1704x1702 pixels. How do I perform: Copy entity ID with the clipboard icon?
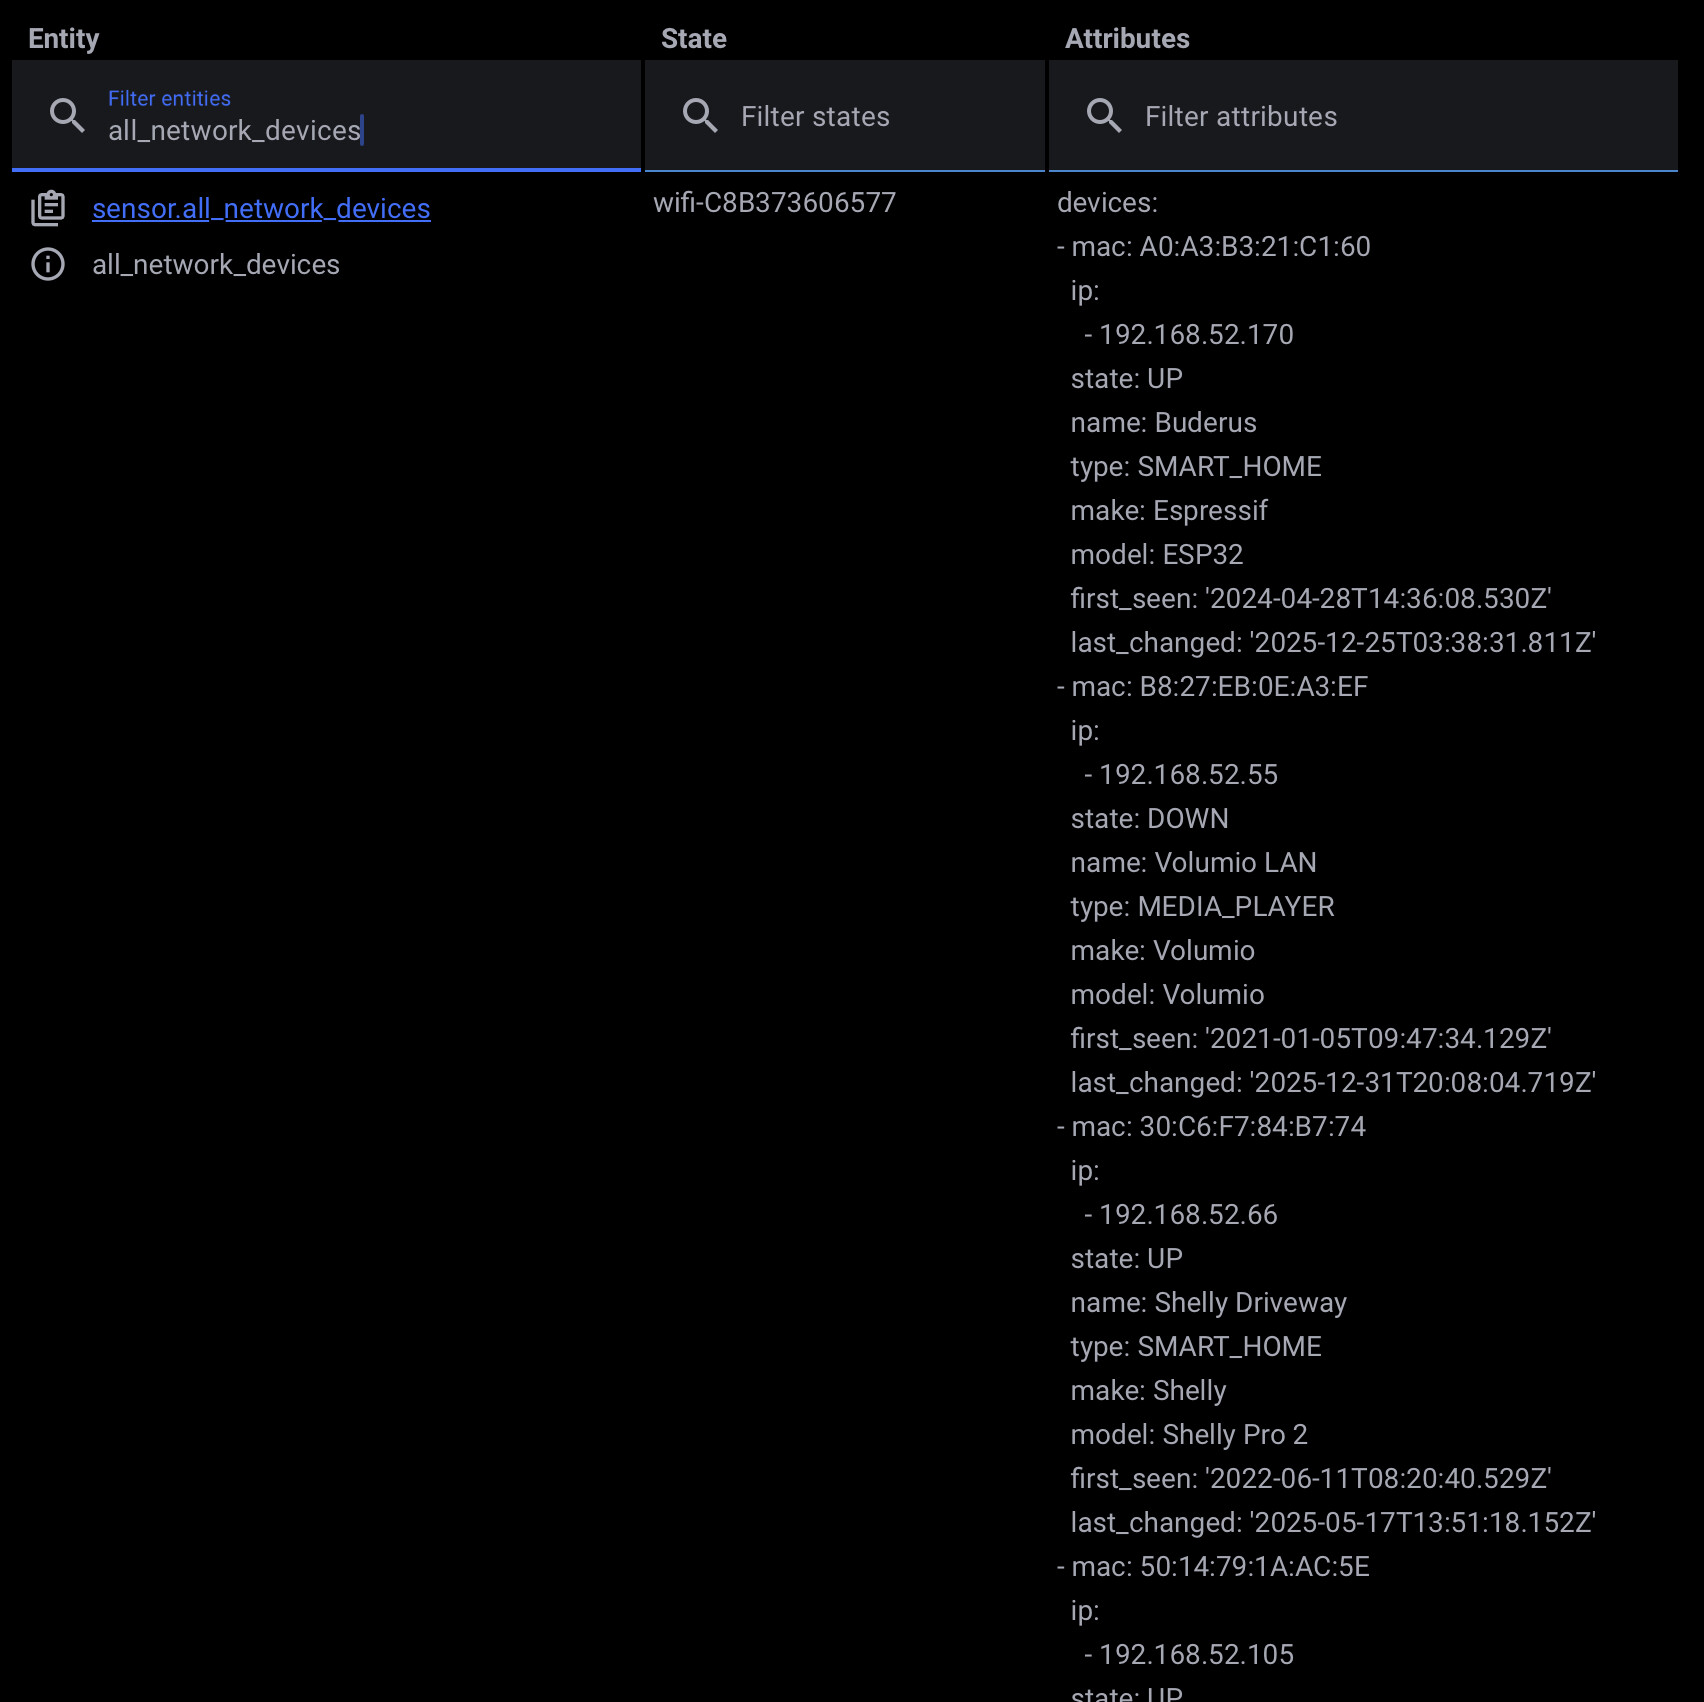(48, 208)
